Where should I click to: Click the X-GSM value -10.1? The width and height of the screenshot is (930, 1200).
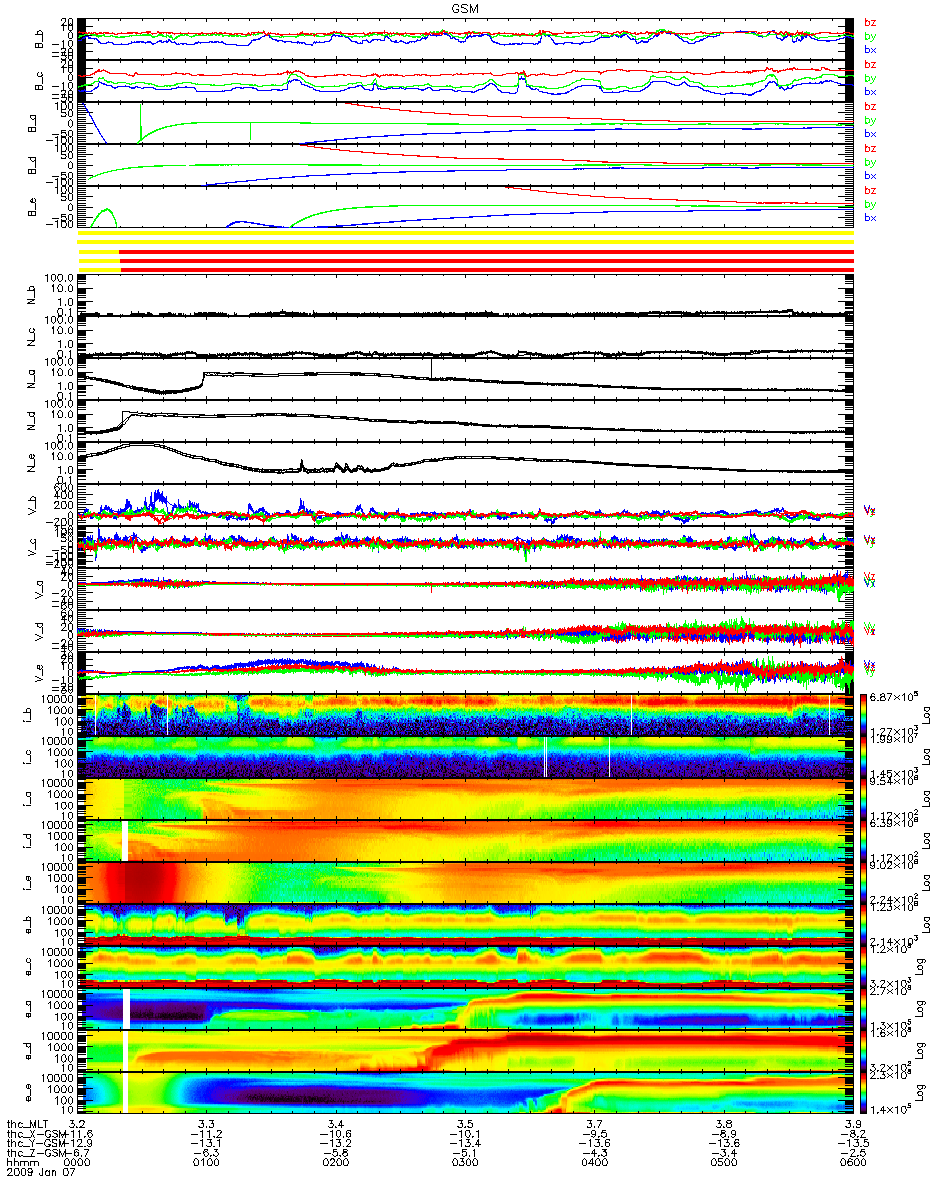coord(465,1134)
